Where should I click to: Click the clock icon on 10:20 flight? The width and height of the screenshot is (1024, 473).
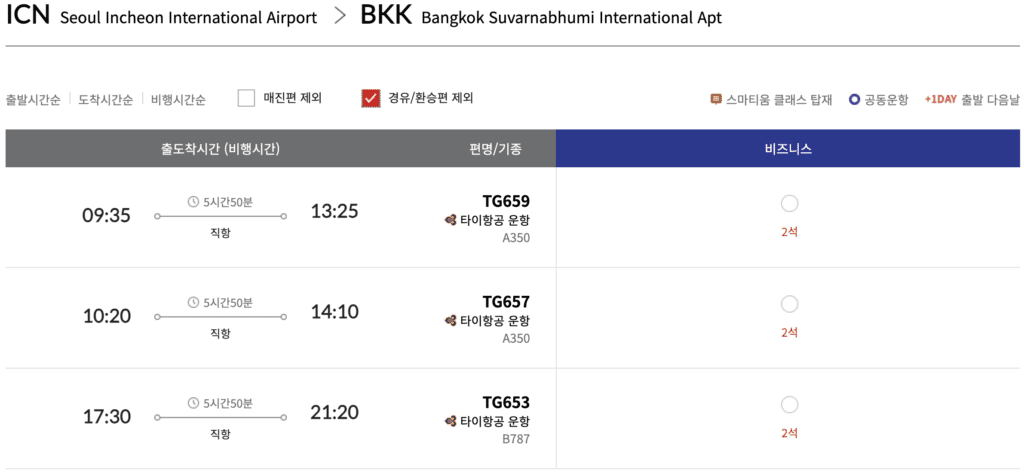pyautogui.click(x=193, y=302)
